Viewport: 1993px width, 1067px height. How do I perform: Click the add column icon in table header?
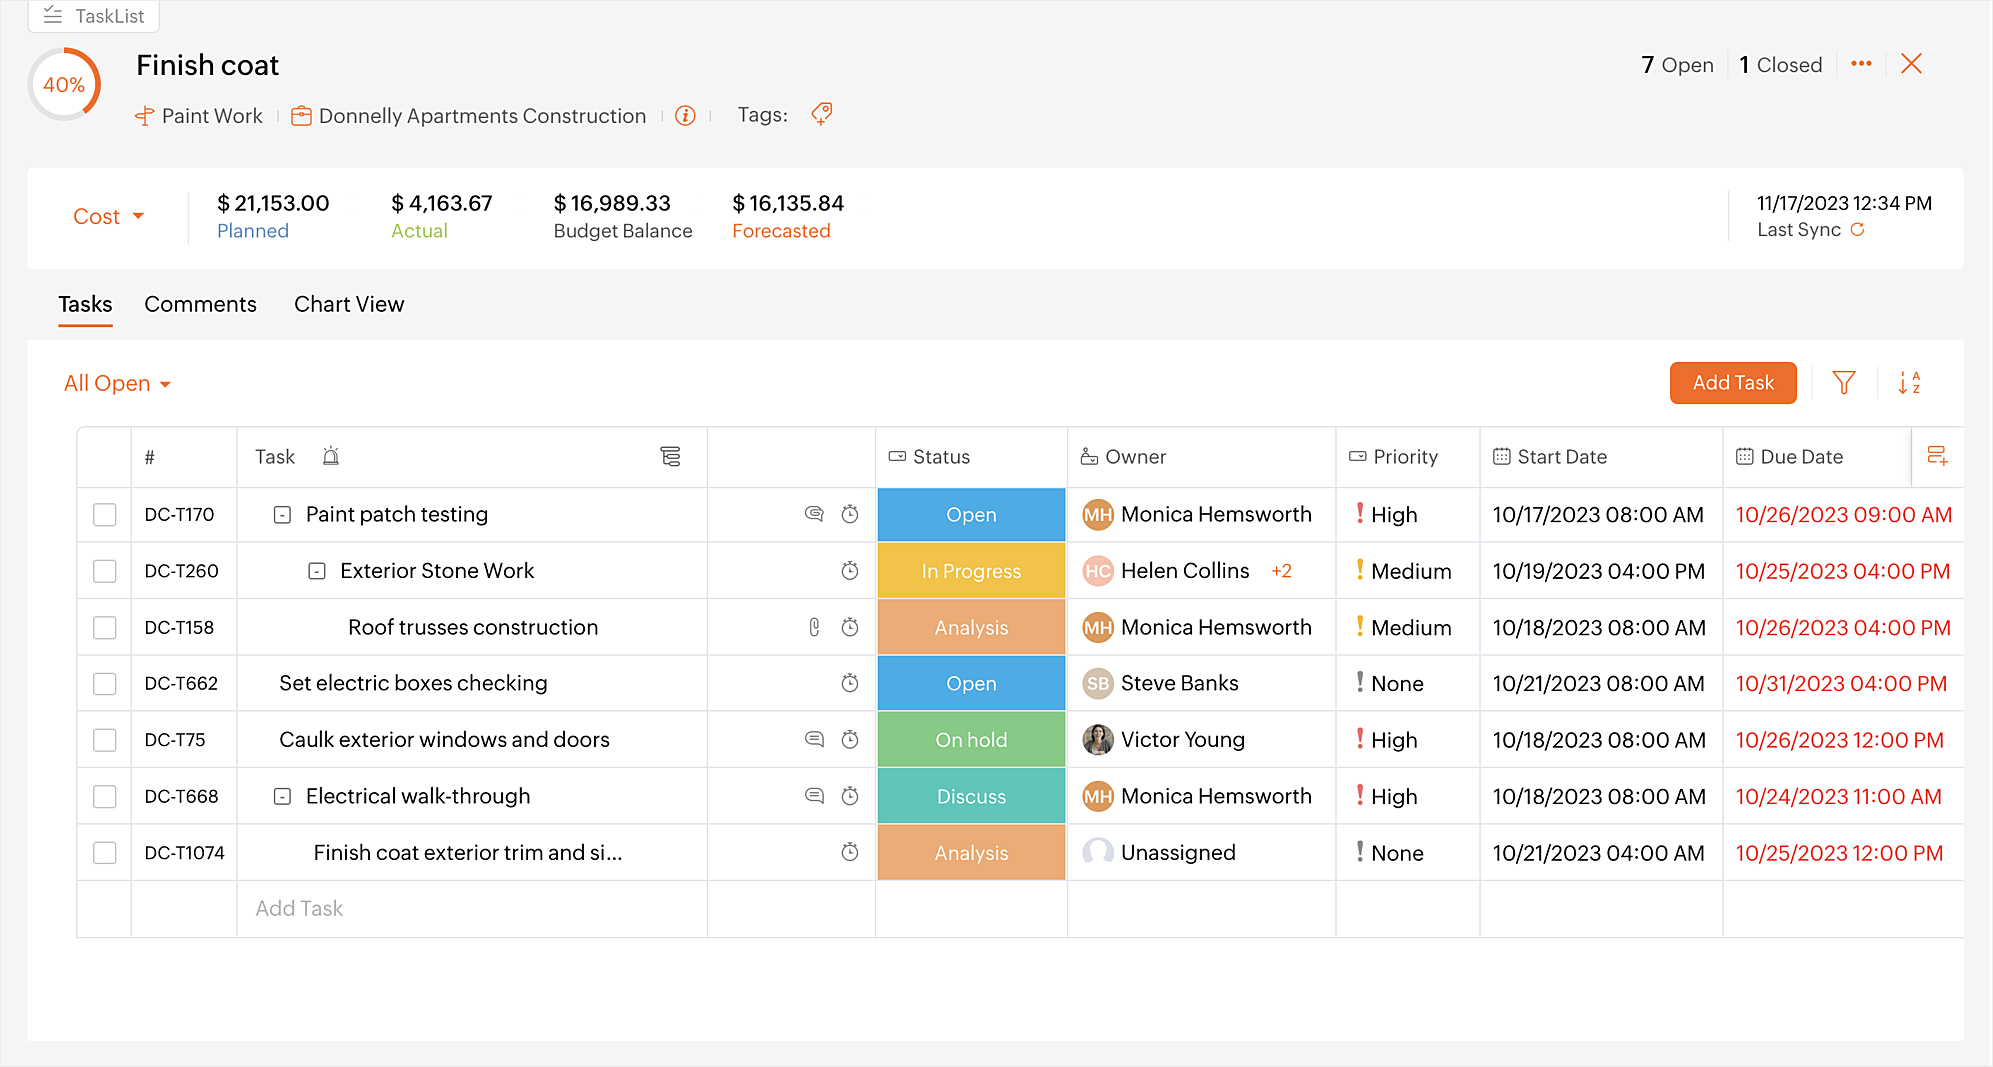coord(1937,457)
